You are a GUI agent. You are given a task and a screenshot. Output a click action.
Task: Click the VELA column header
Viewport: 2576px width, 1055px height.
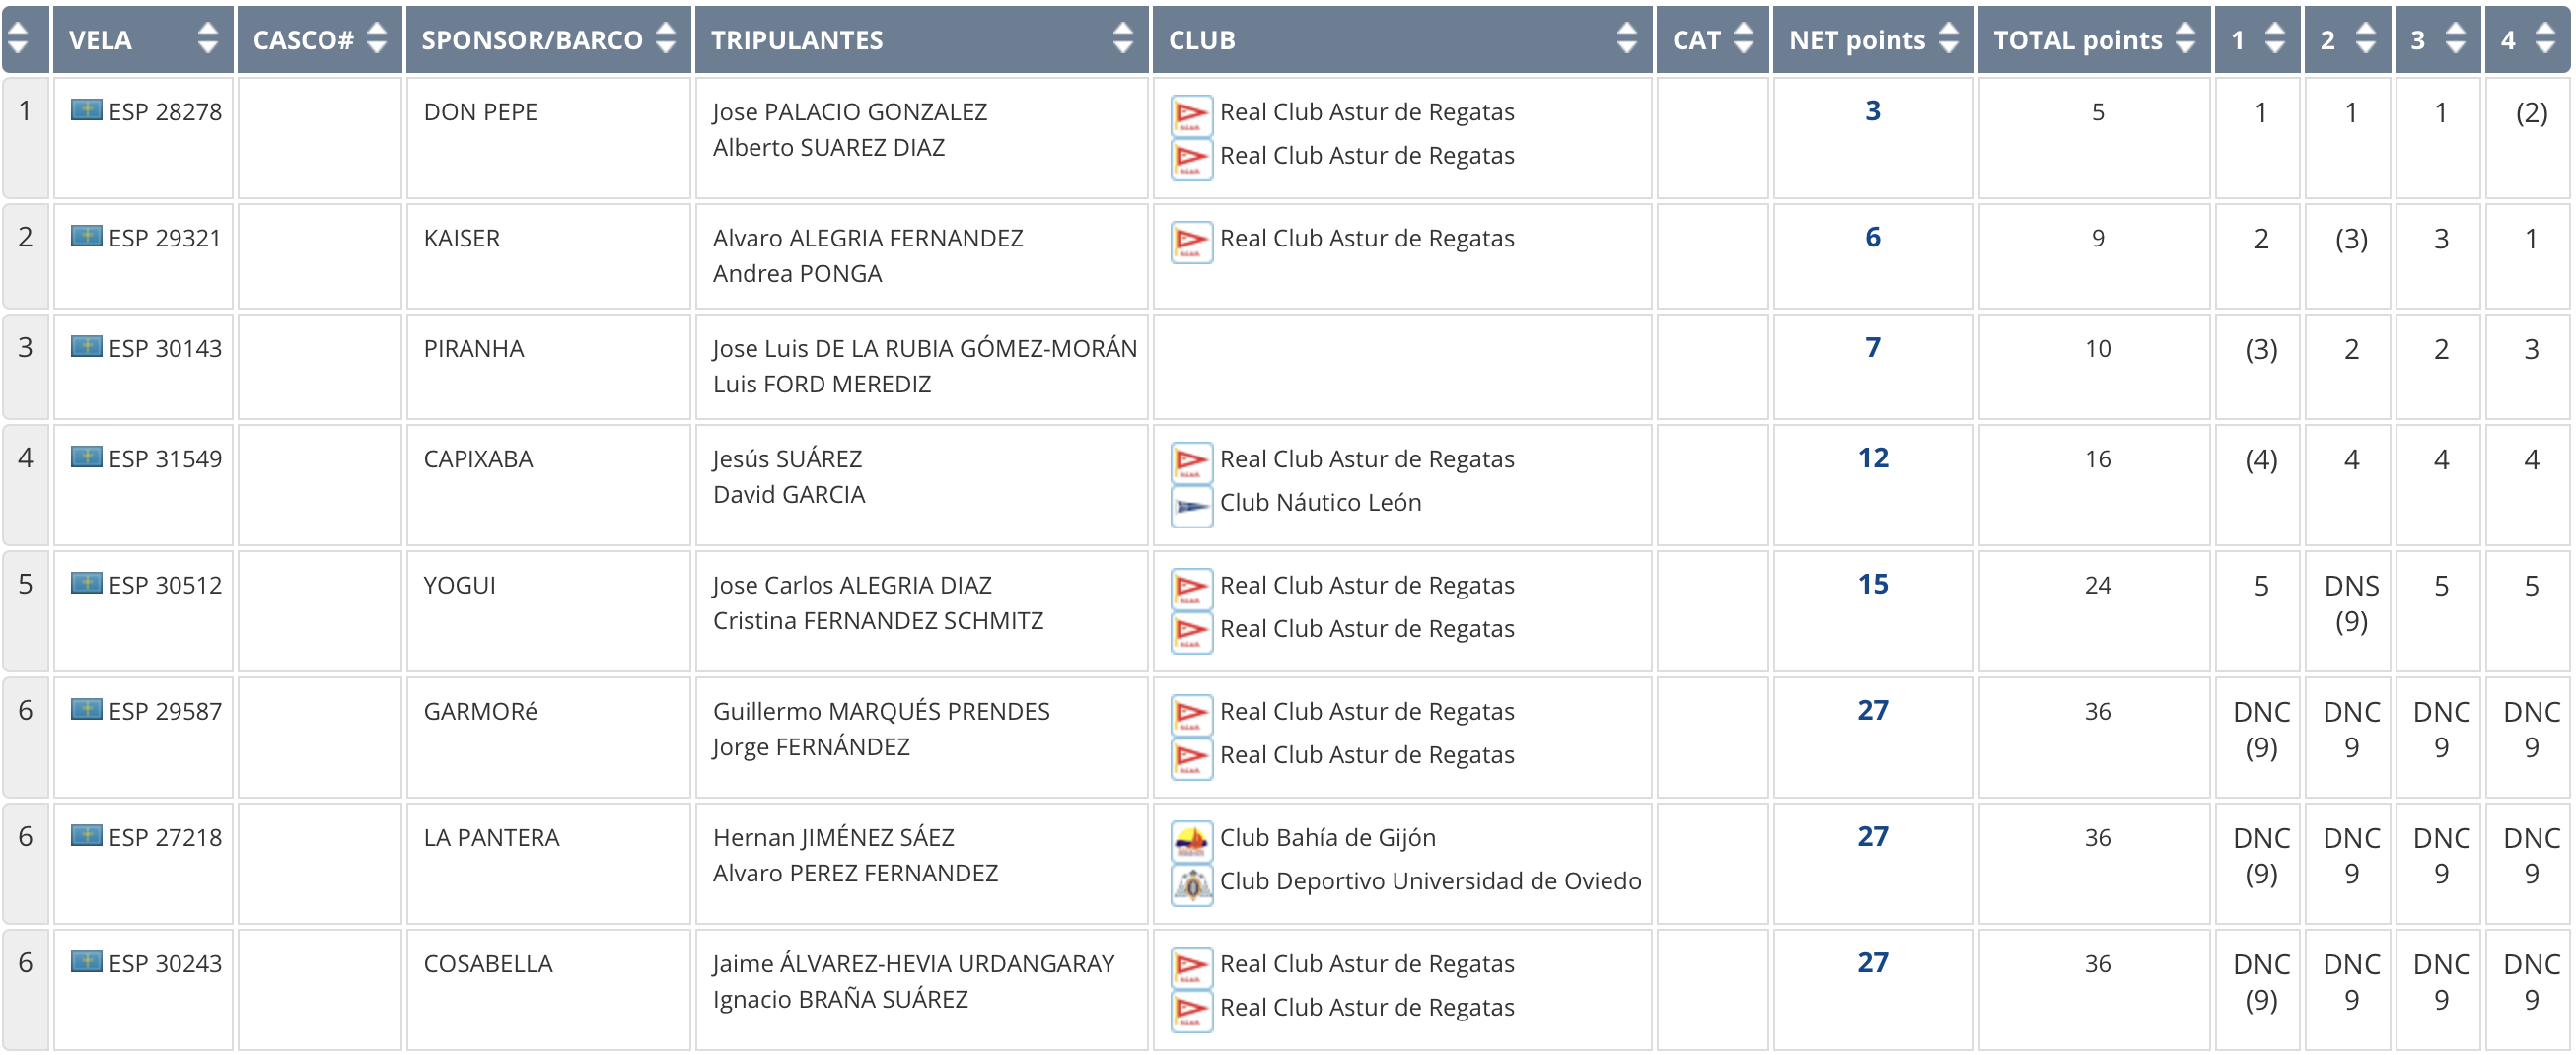143,39
